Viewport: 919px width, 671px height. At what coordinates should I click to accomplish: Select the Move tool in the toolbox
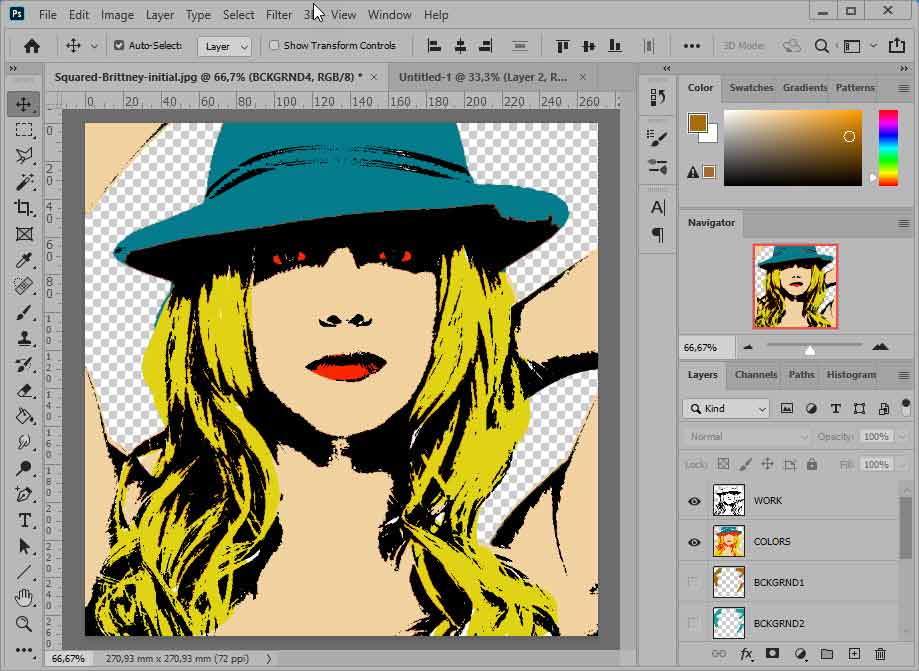coord(23,104)
